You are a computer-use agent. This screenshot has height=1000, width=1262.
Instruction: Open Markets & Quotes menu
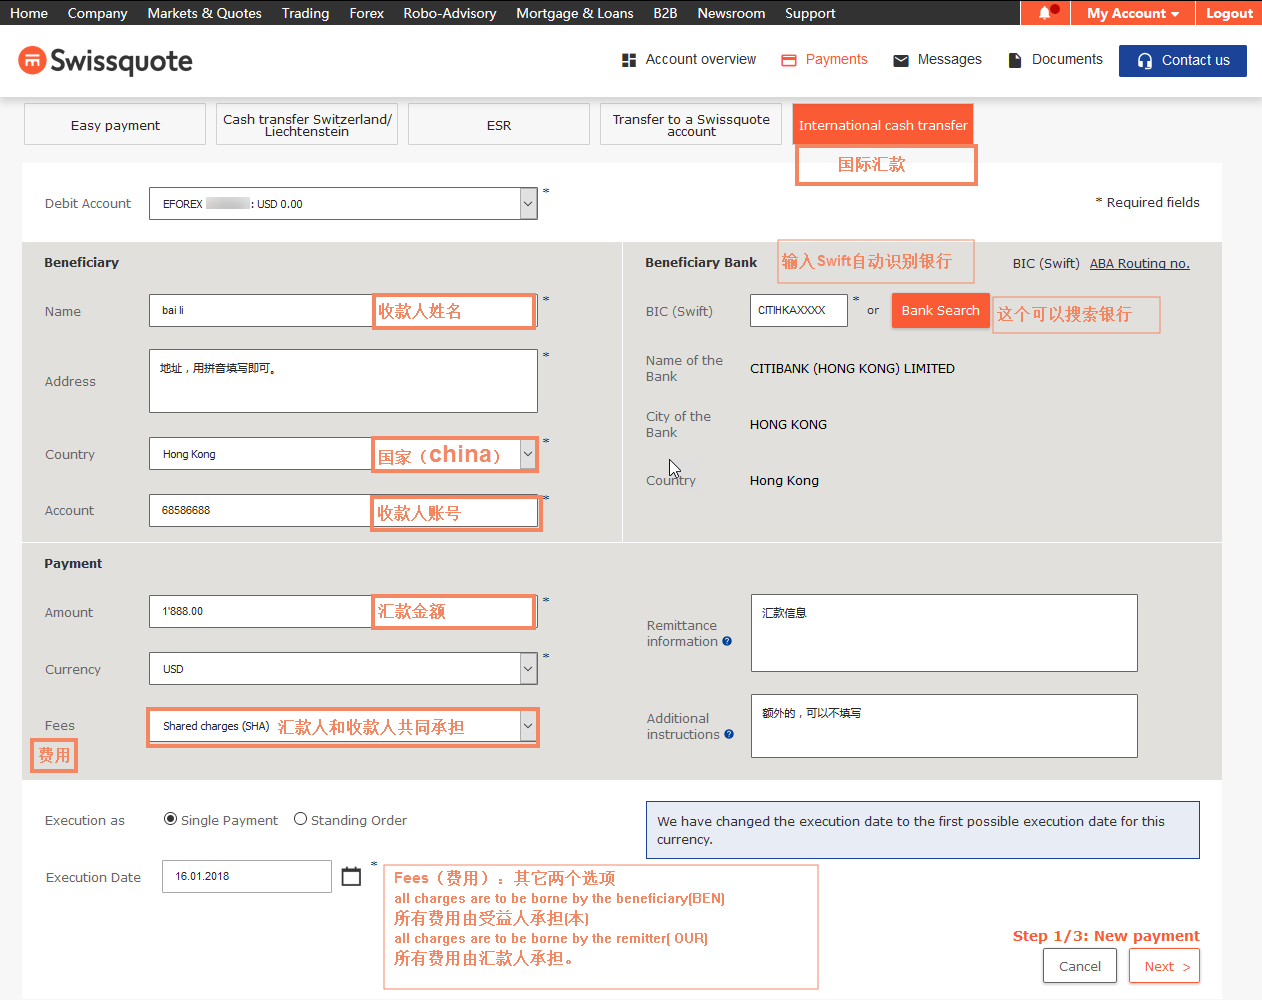pos(204,13)
